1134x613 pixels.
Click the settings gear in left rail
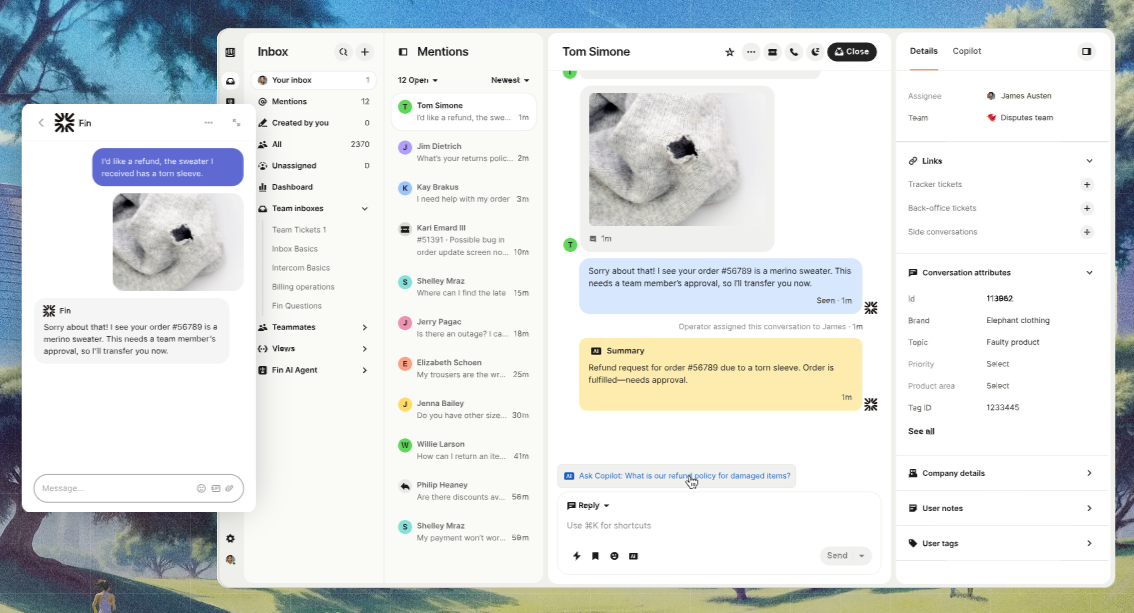point(230,539)
